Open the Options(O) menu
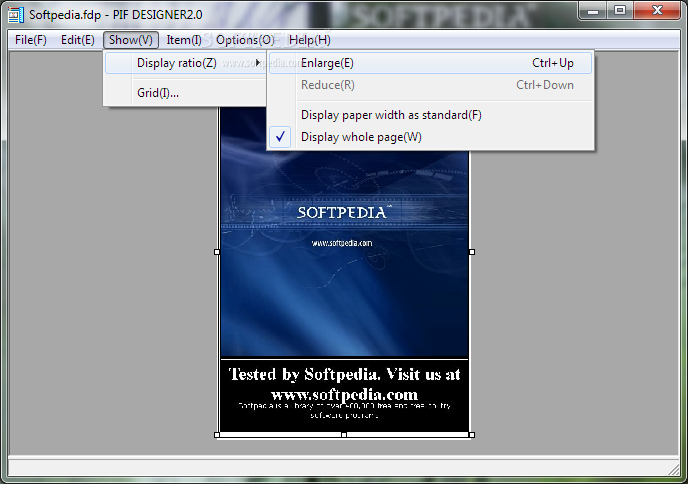Image resolution: width=688 pixels, height=484 pixels. pos(245,40)
